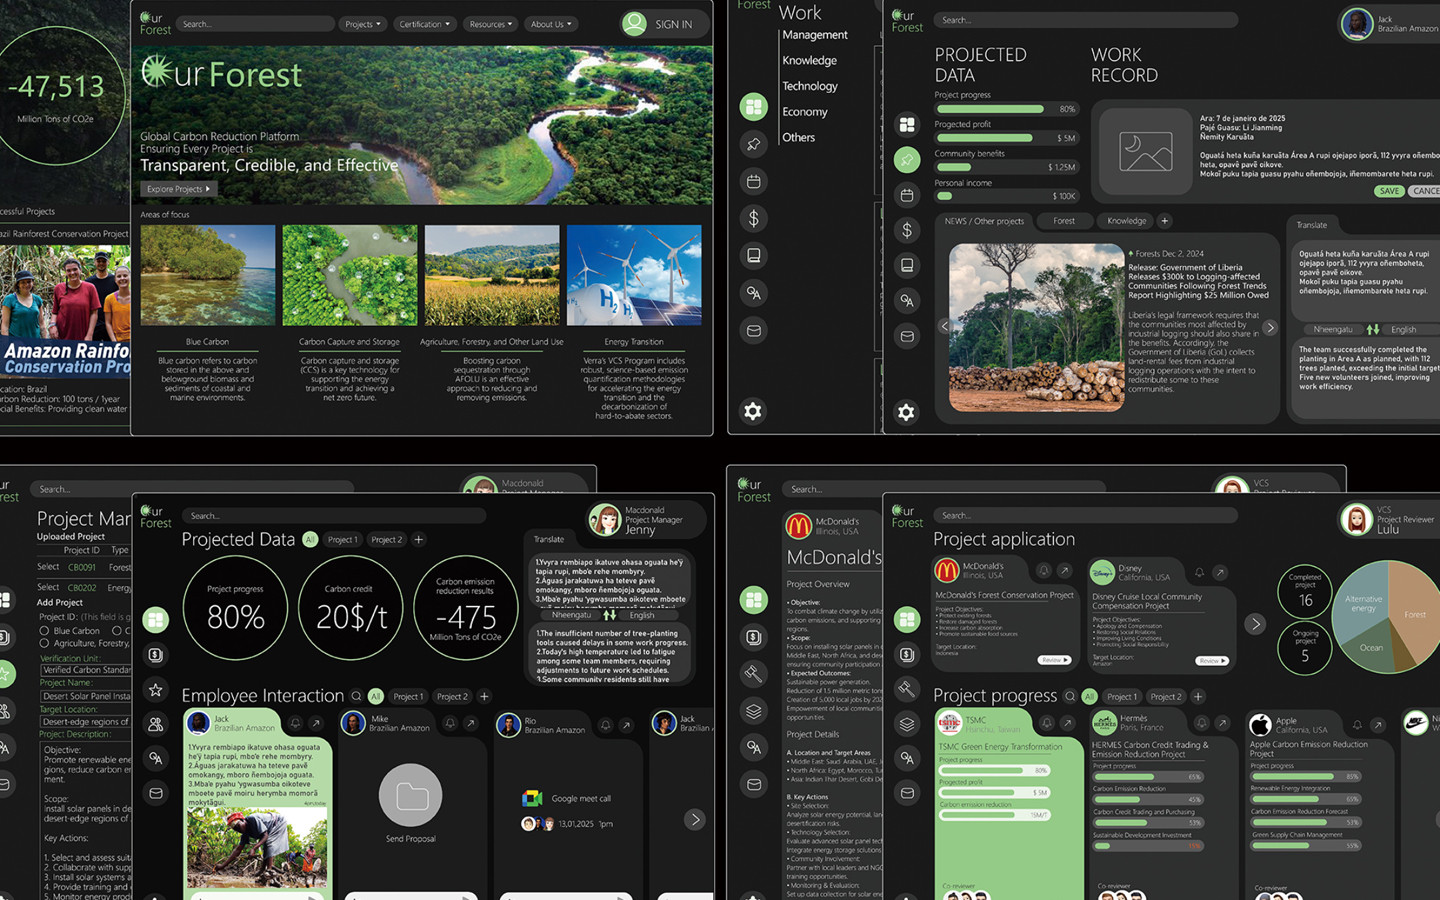This screenshot has height=900, width=1440.
Task: Switch to the Knowledge tab in the news section
Action: click(1126, 221)
